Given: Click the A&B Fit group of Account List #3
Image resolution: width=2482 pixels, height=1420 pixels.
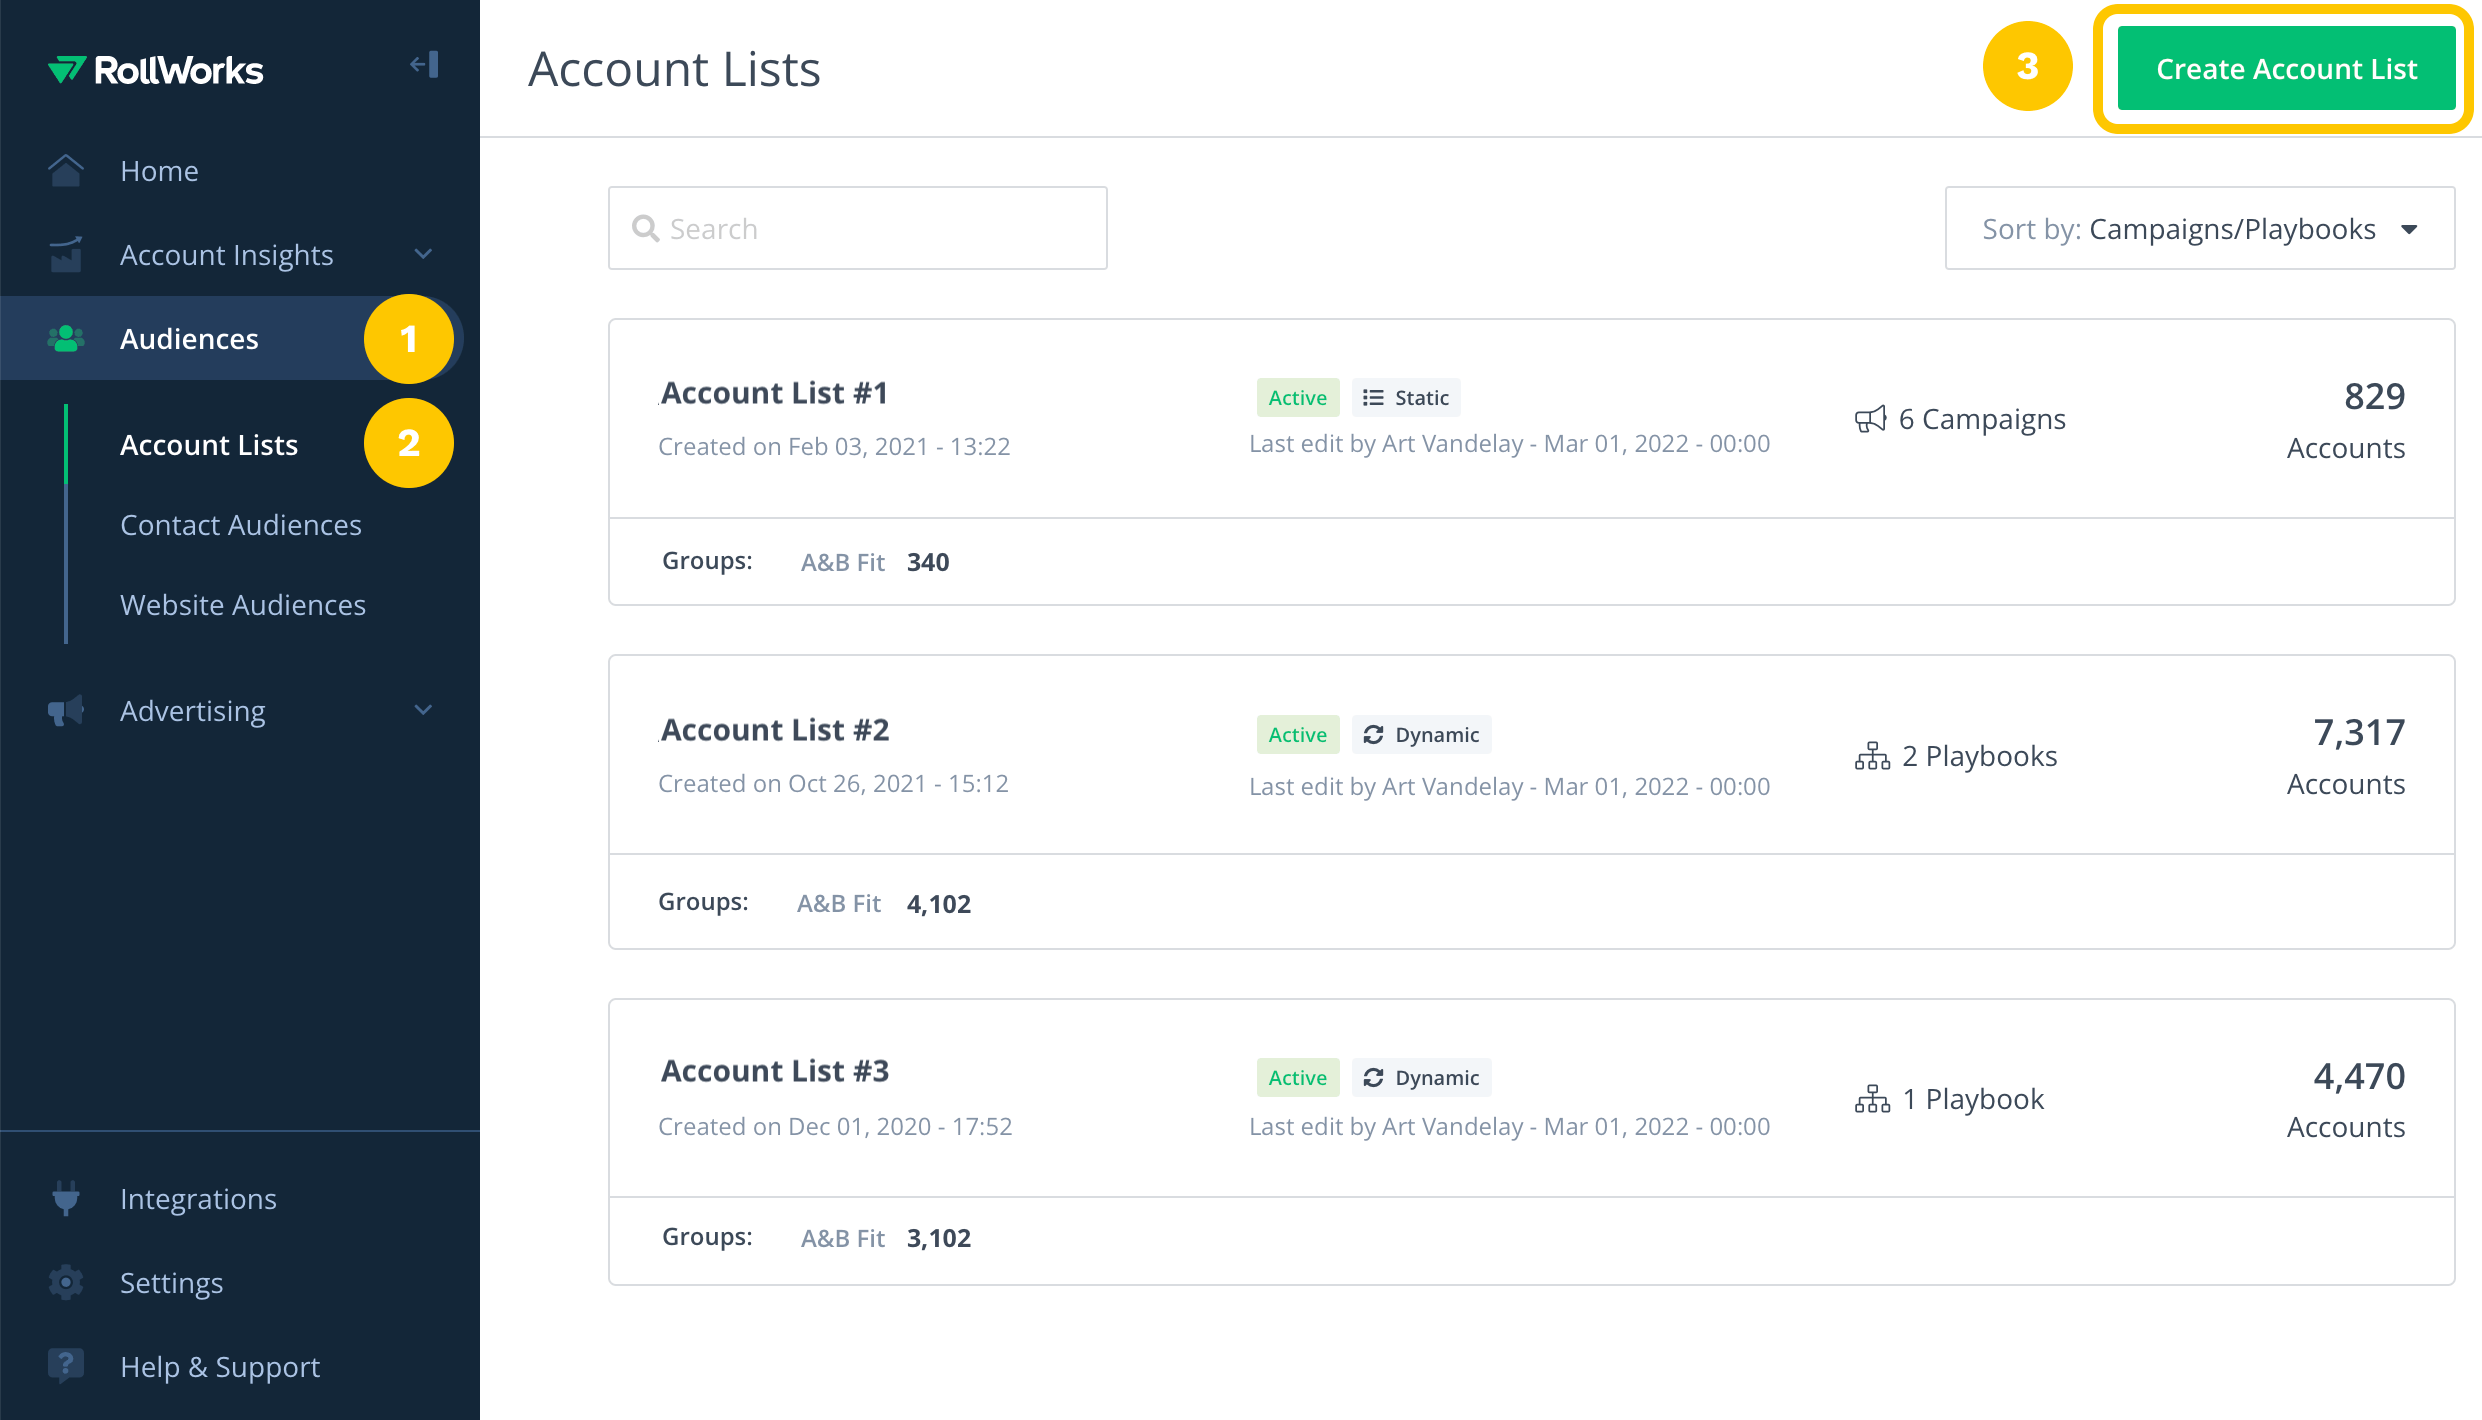Looking at the screenshot, I should (843, 1238).
